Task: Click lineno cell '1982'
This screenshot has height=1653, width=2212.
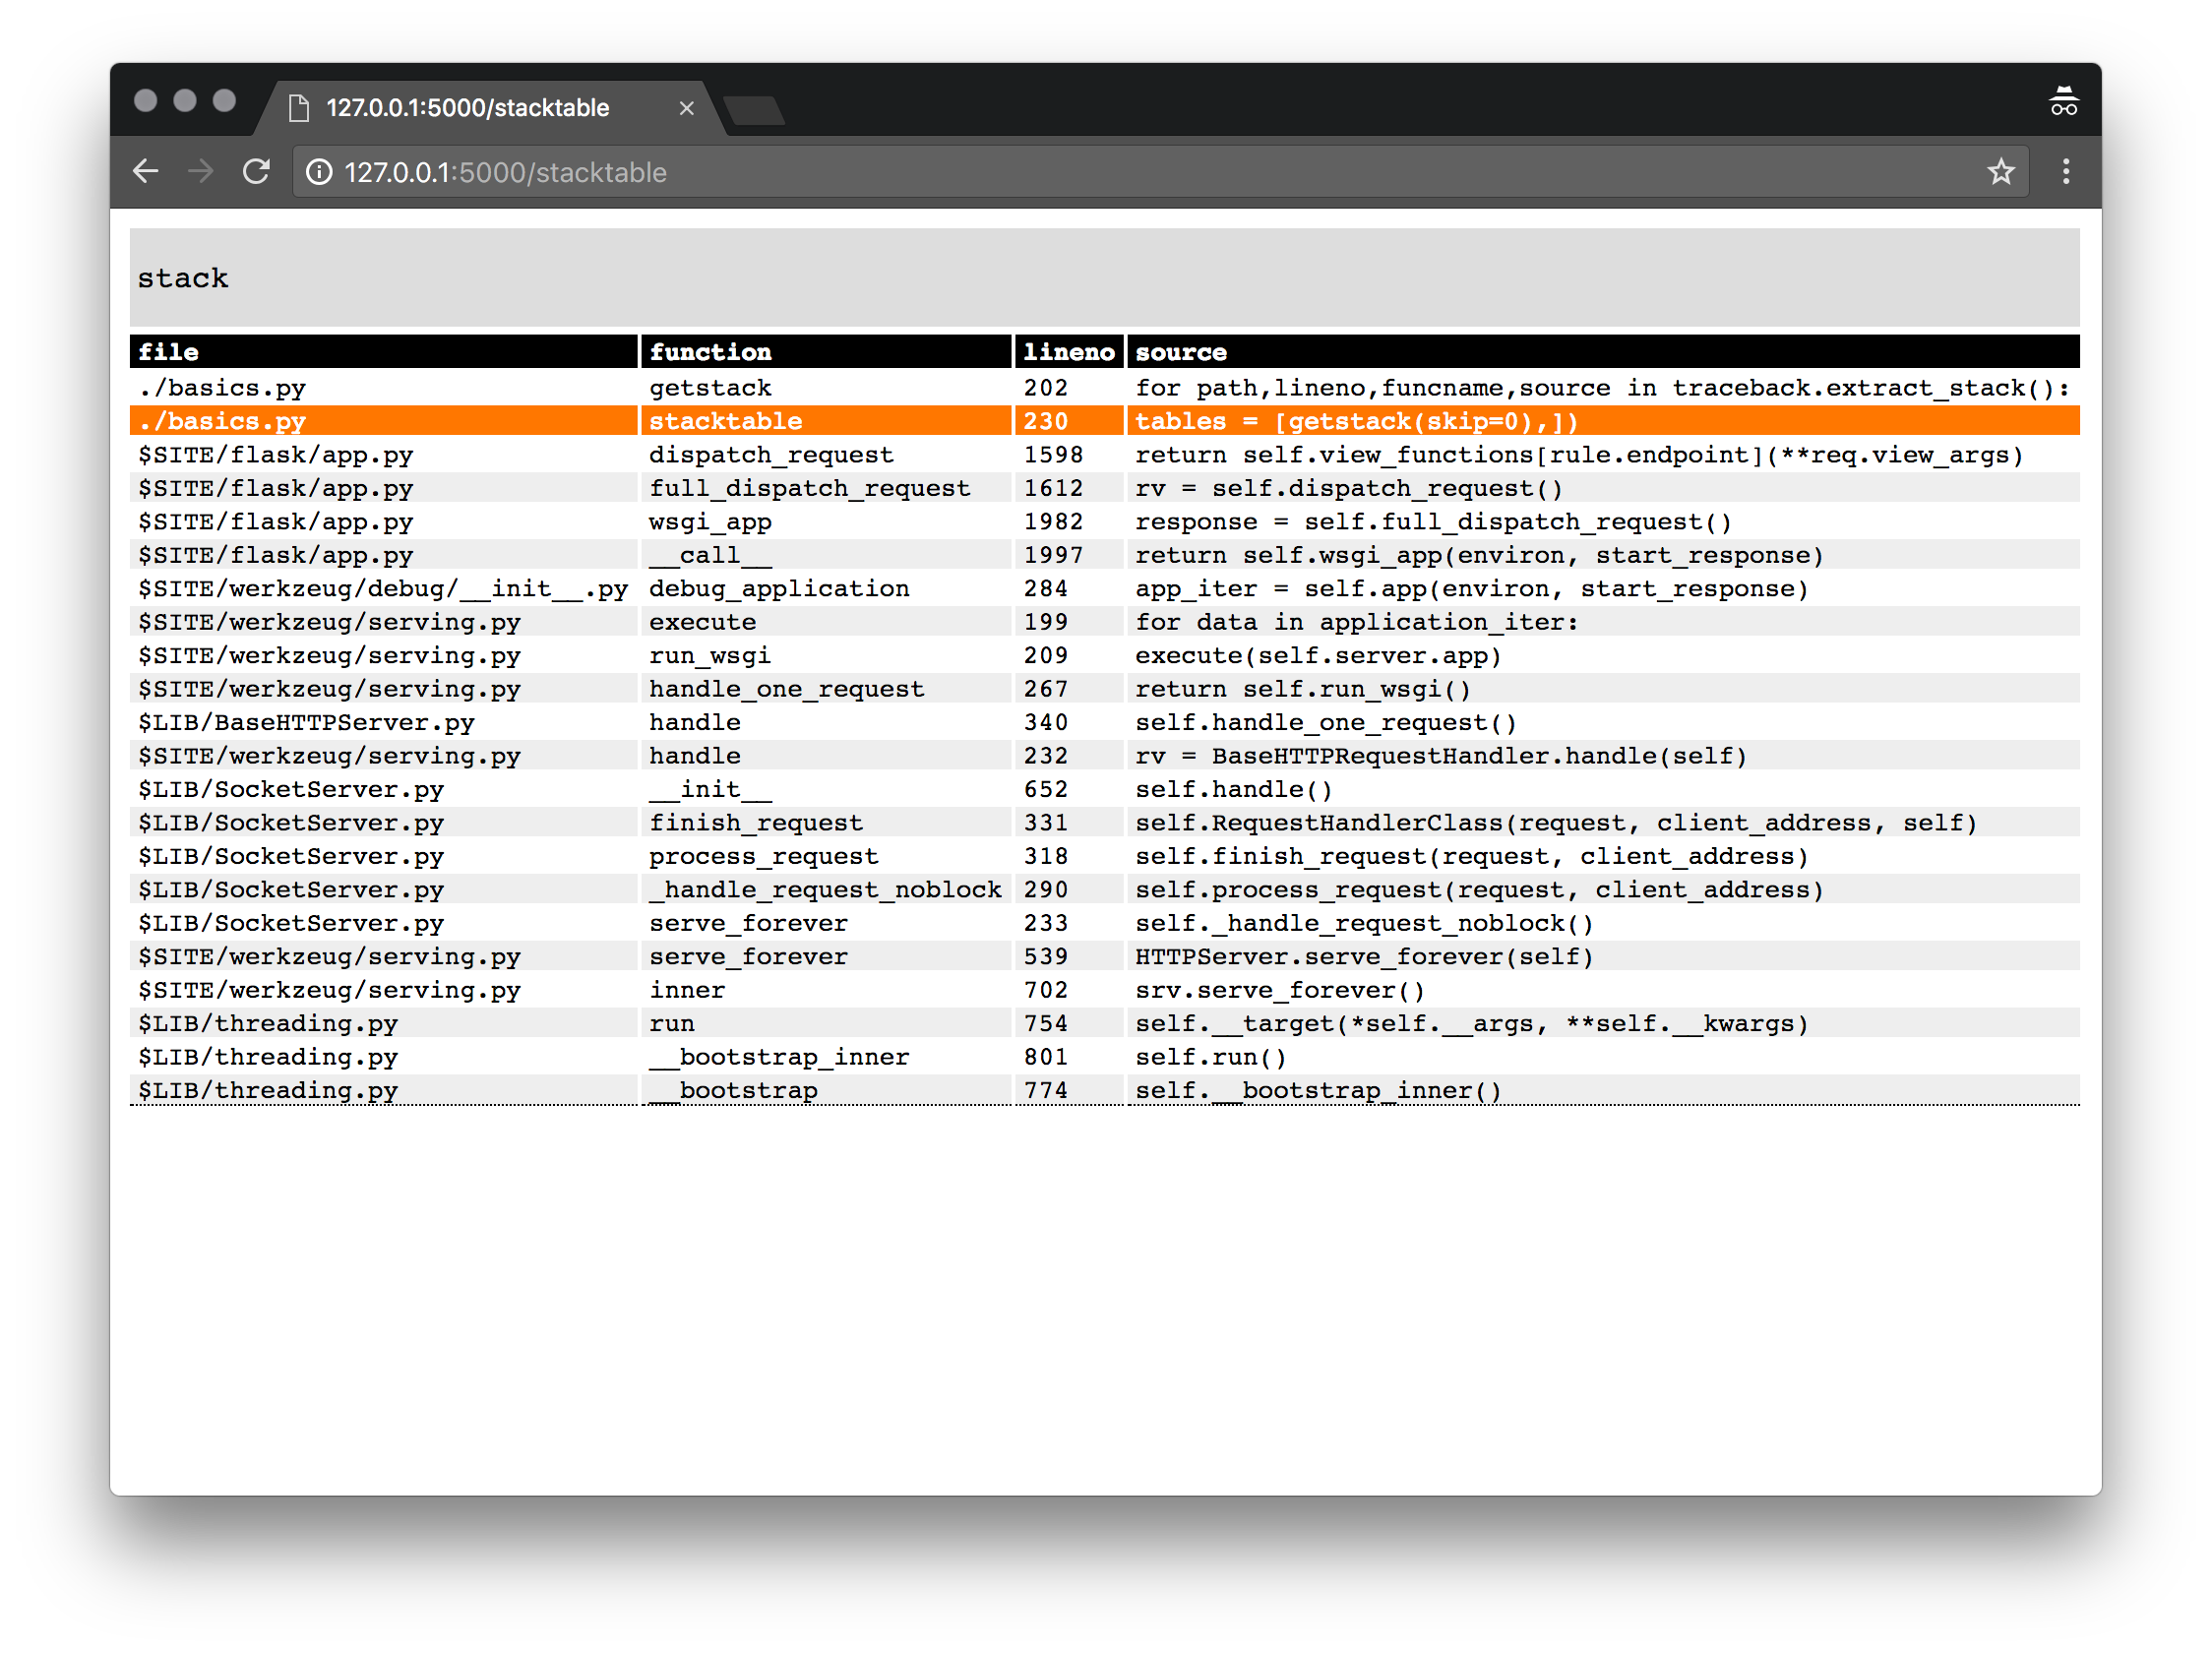Action: tap(1069, 522)
